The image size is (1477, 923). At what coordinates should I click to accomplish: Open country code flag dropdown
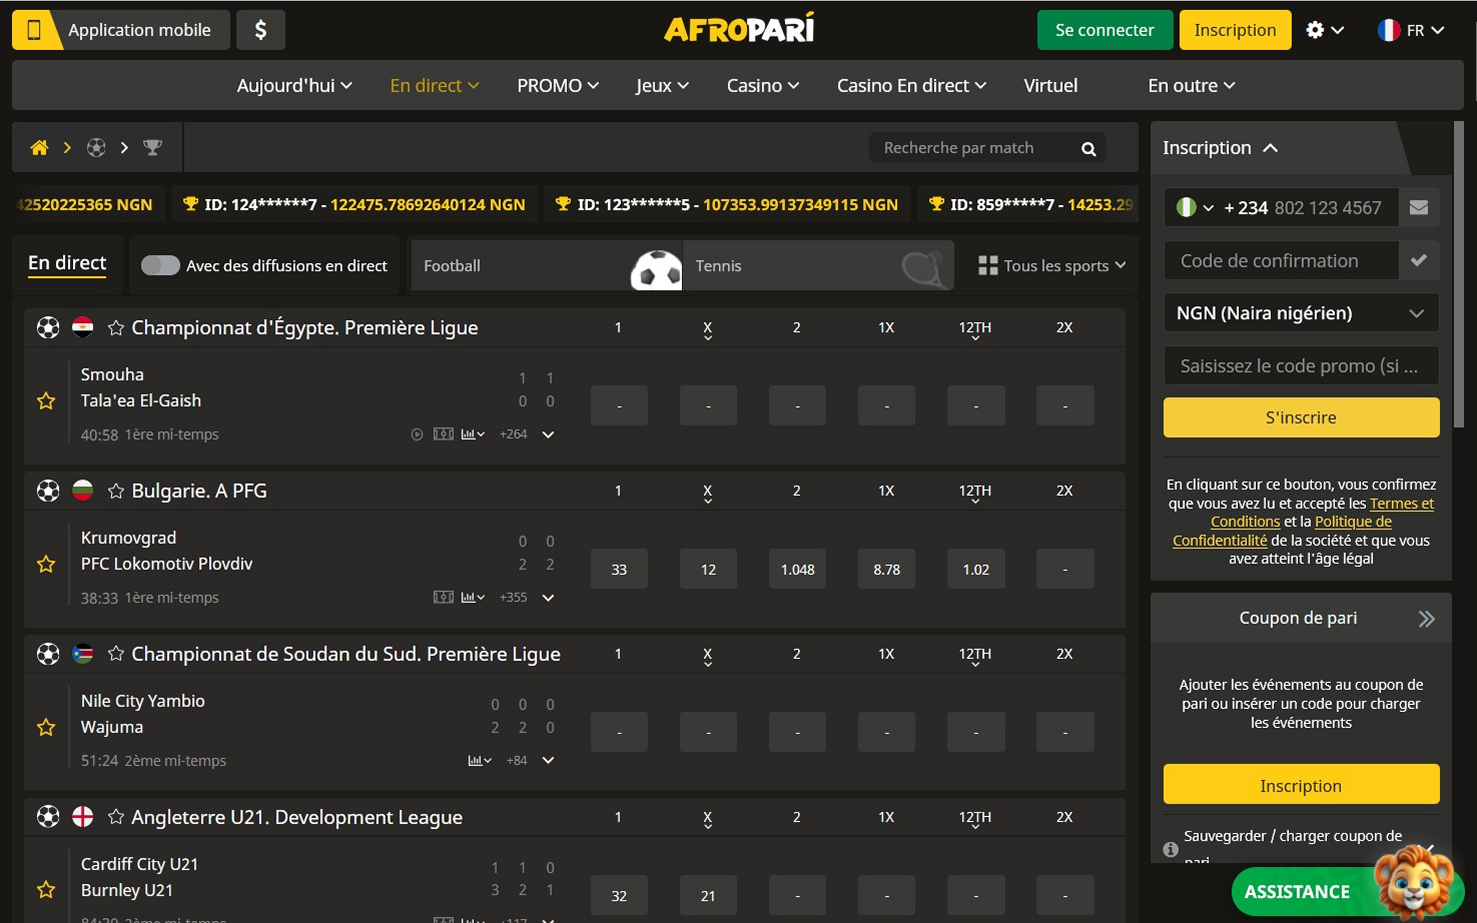pyautogui.click(x=1194, y=208)
